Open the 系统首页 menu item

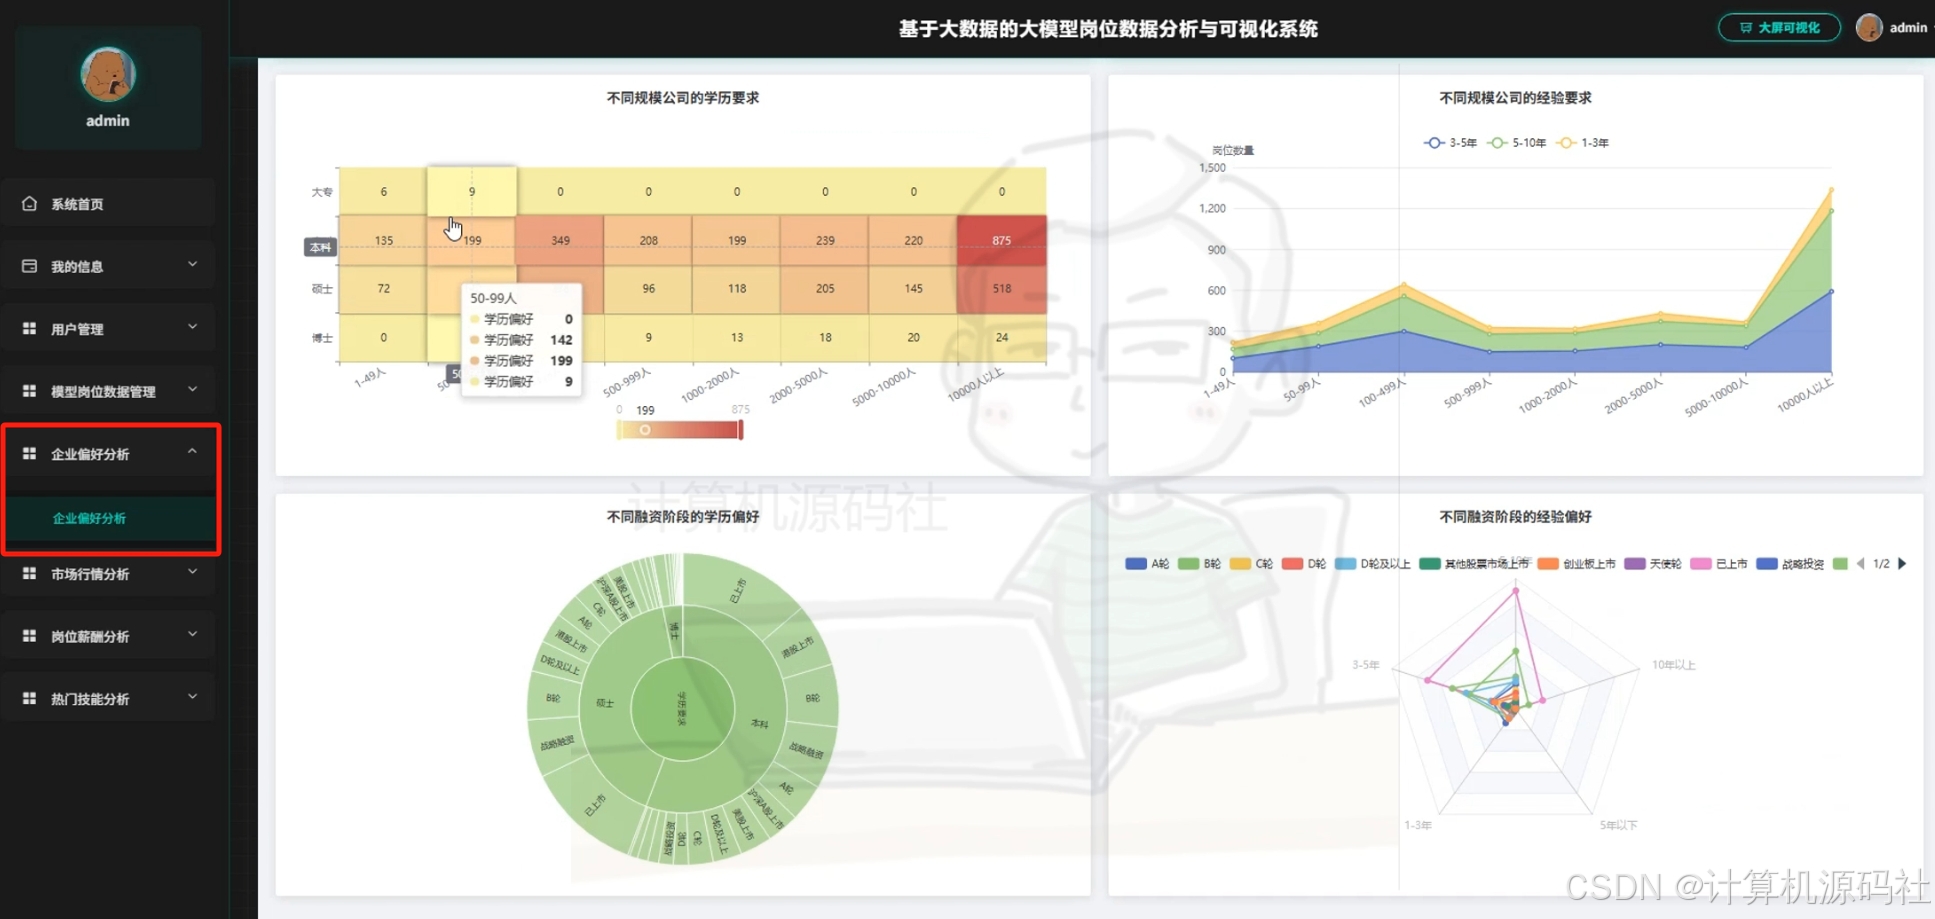coord(108,203)
